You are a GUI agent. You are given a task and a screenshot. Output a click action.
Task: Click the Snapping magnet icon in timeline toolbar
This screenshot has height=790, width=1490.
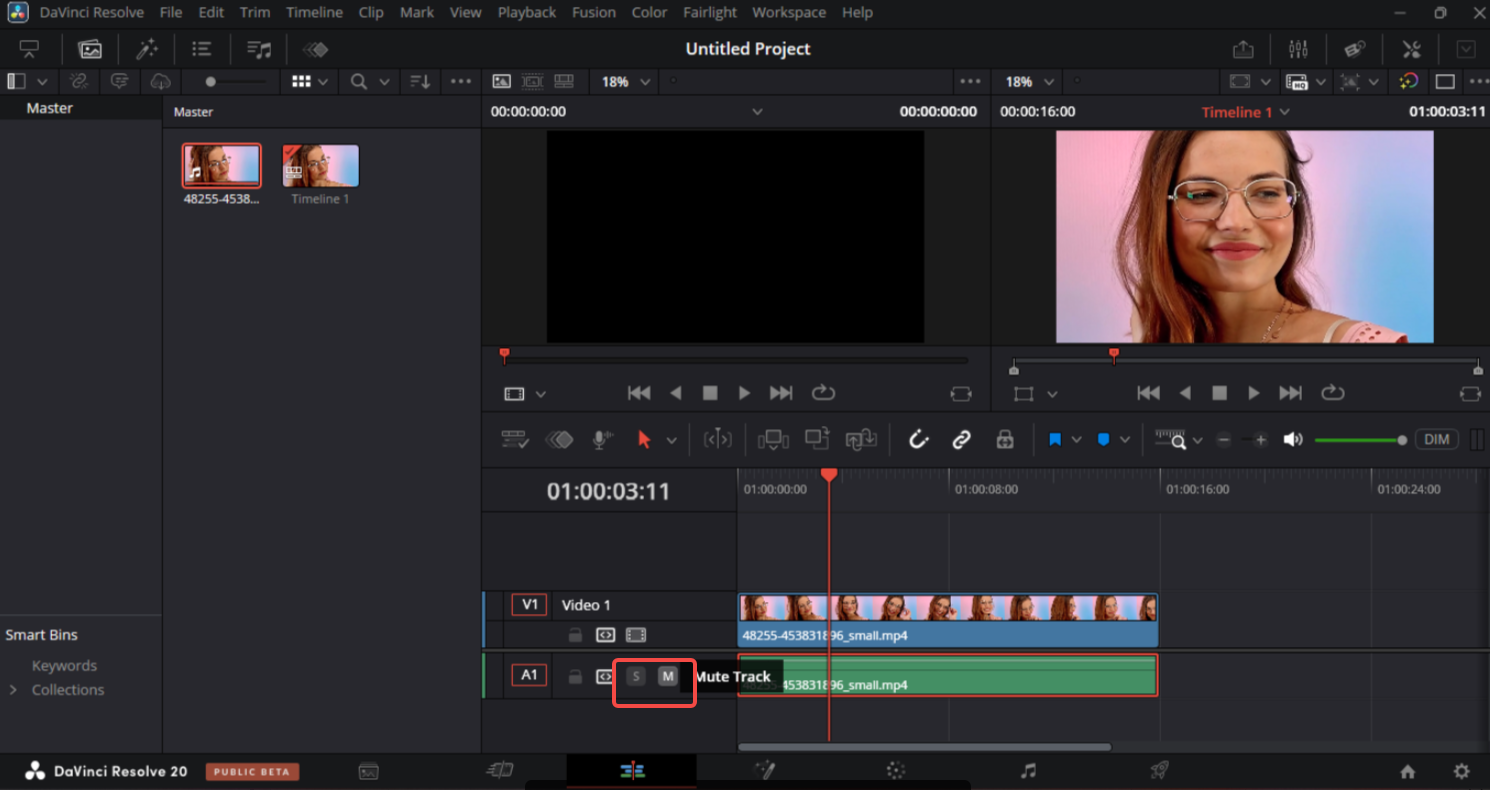click(918, 439)
